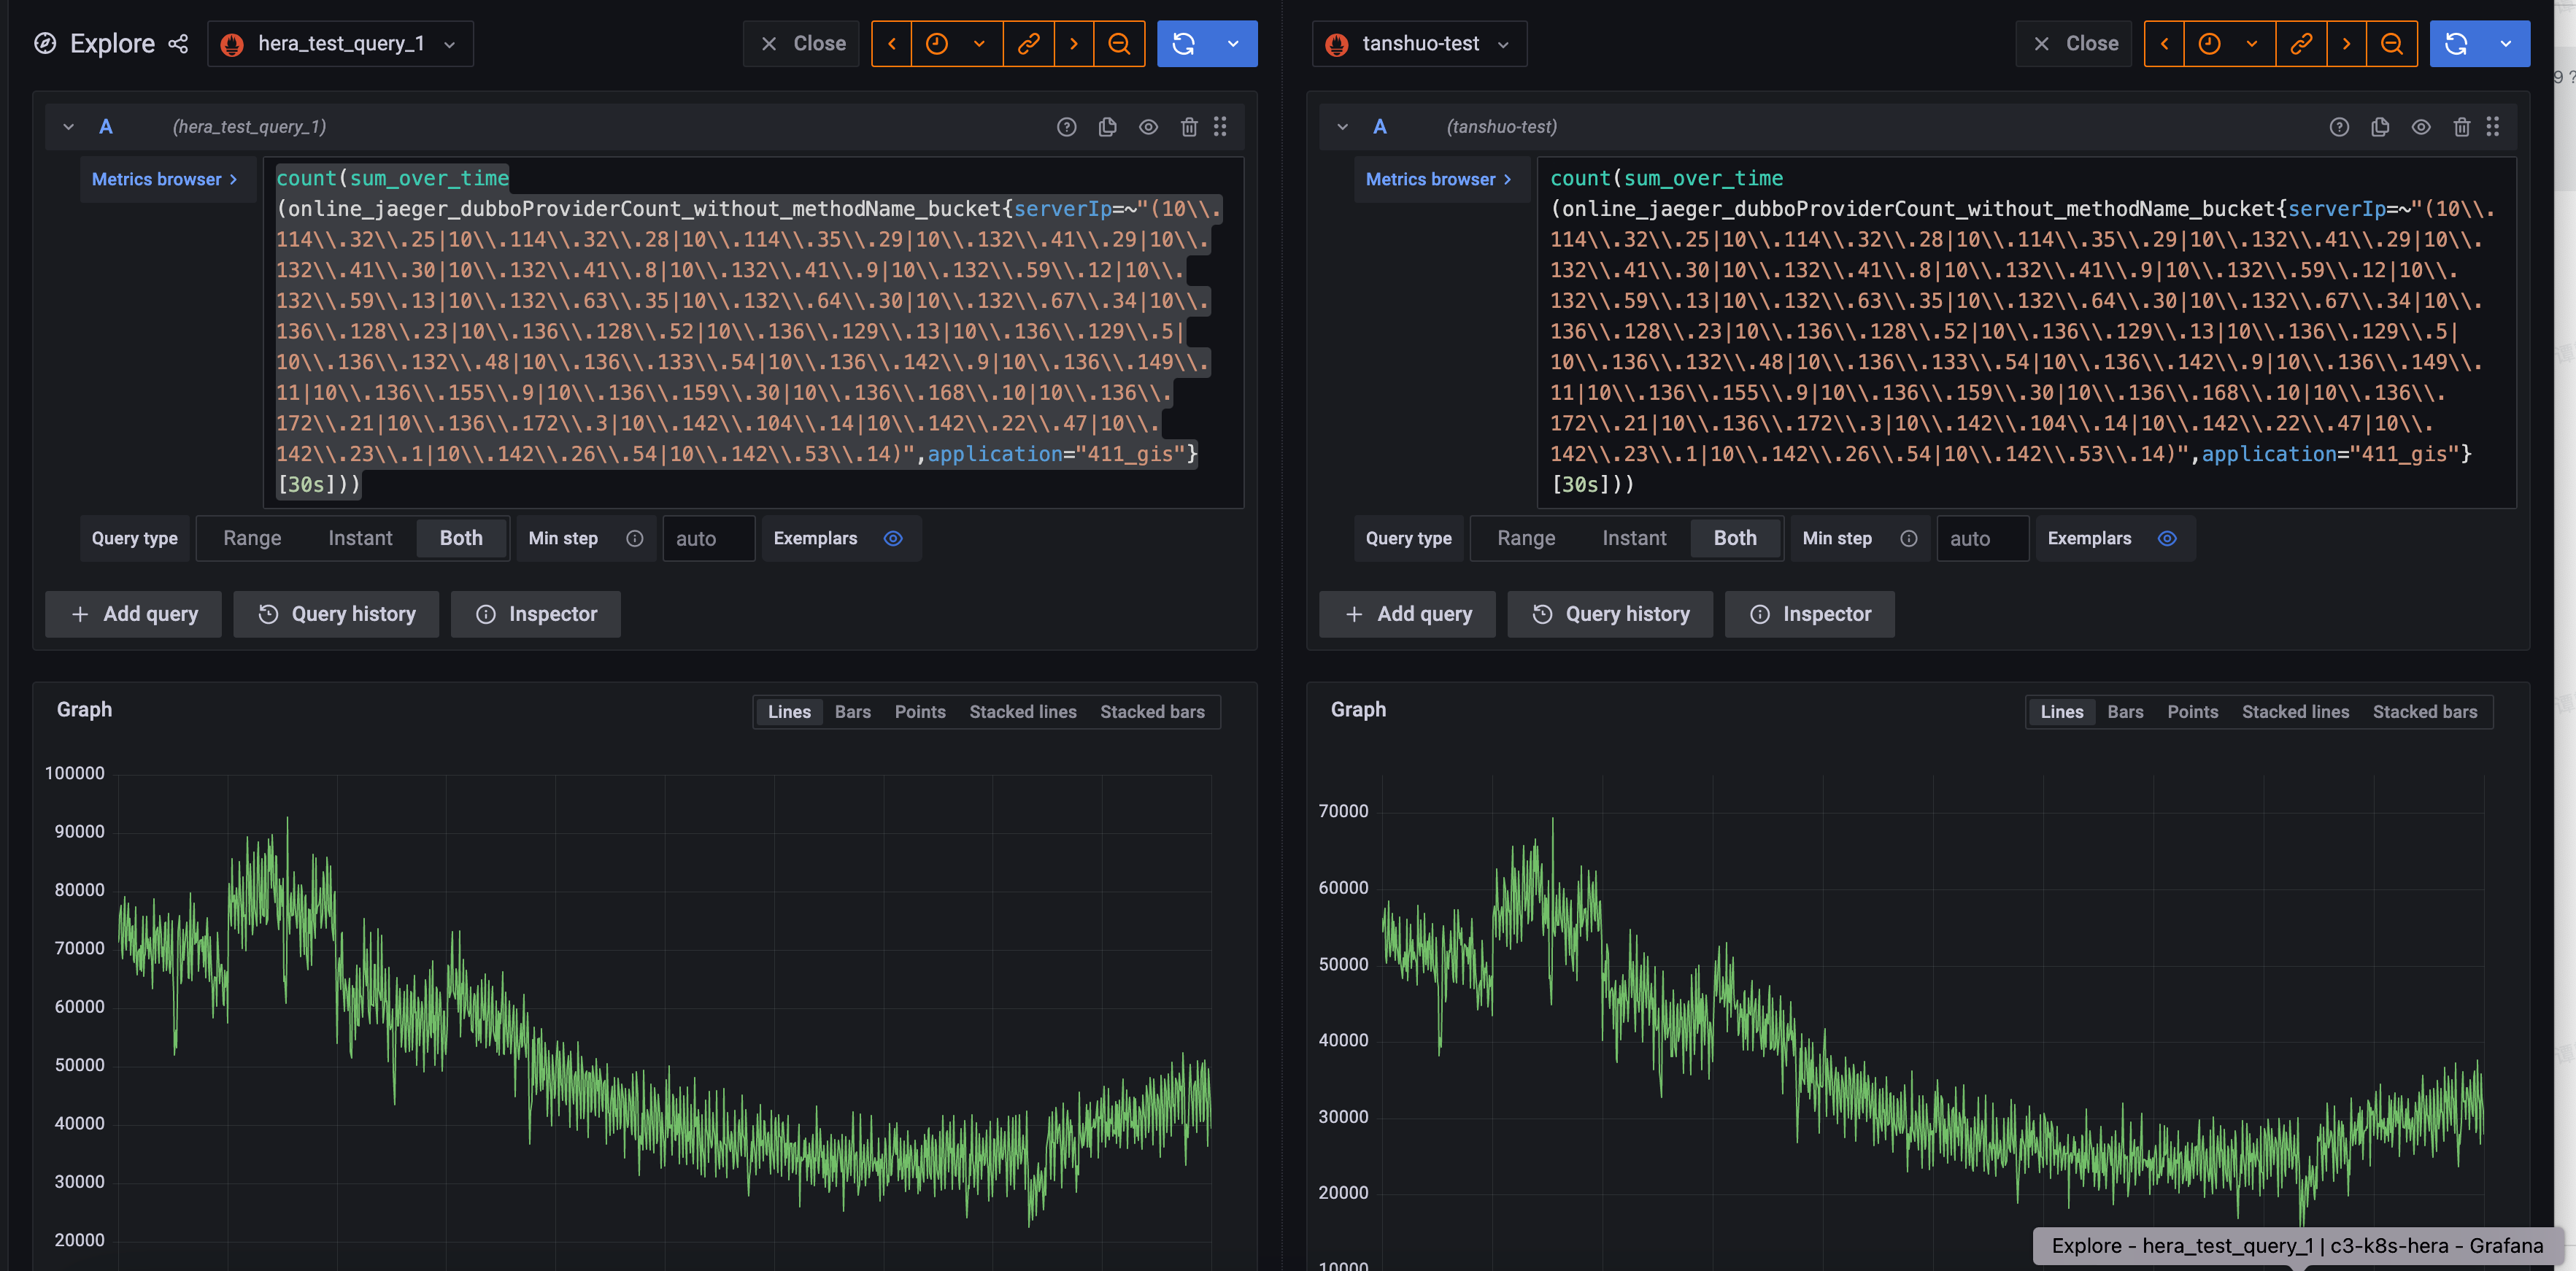Focus Min step input in left pane
This screenshot has width=2576, height=1271.
tap(708, 538)
